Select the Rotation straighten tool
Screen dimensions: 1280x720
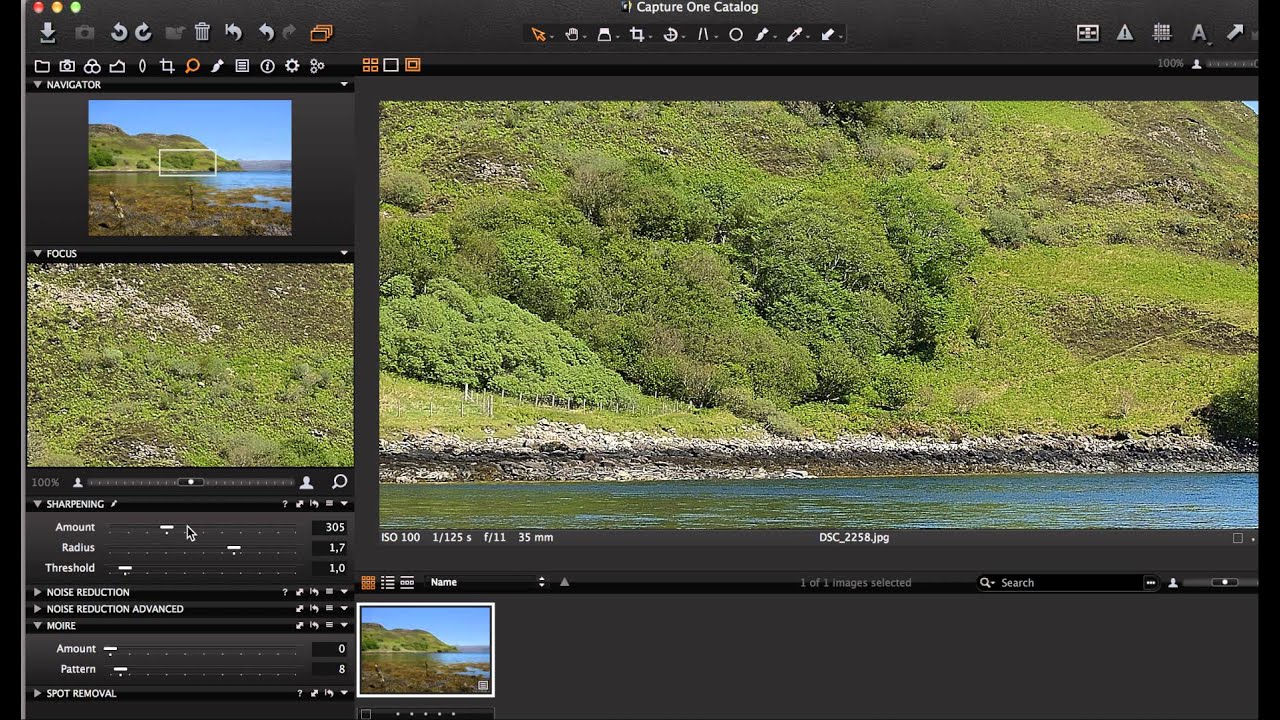click(670, 34)
